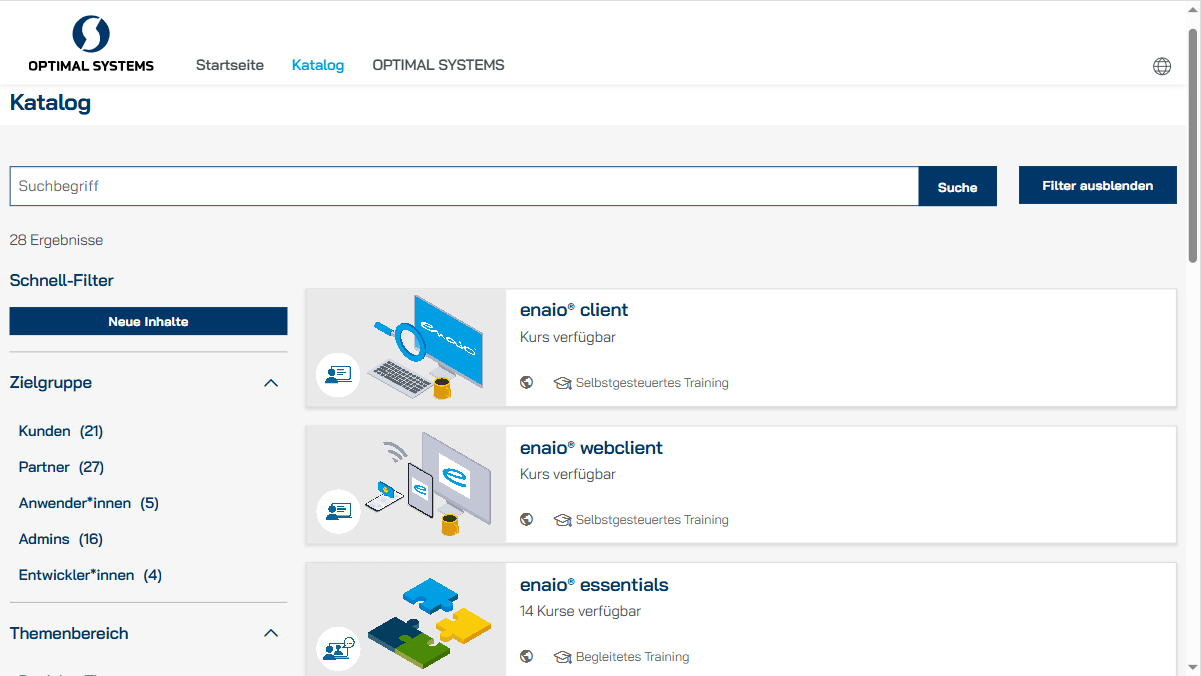
Task: Filter by Entwickler*innen (4)
Action: [x=90, y=575]
